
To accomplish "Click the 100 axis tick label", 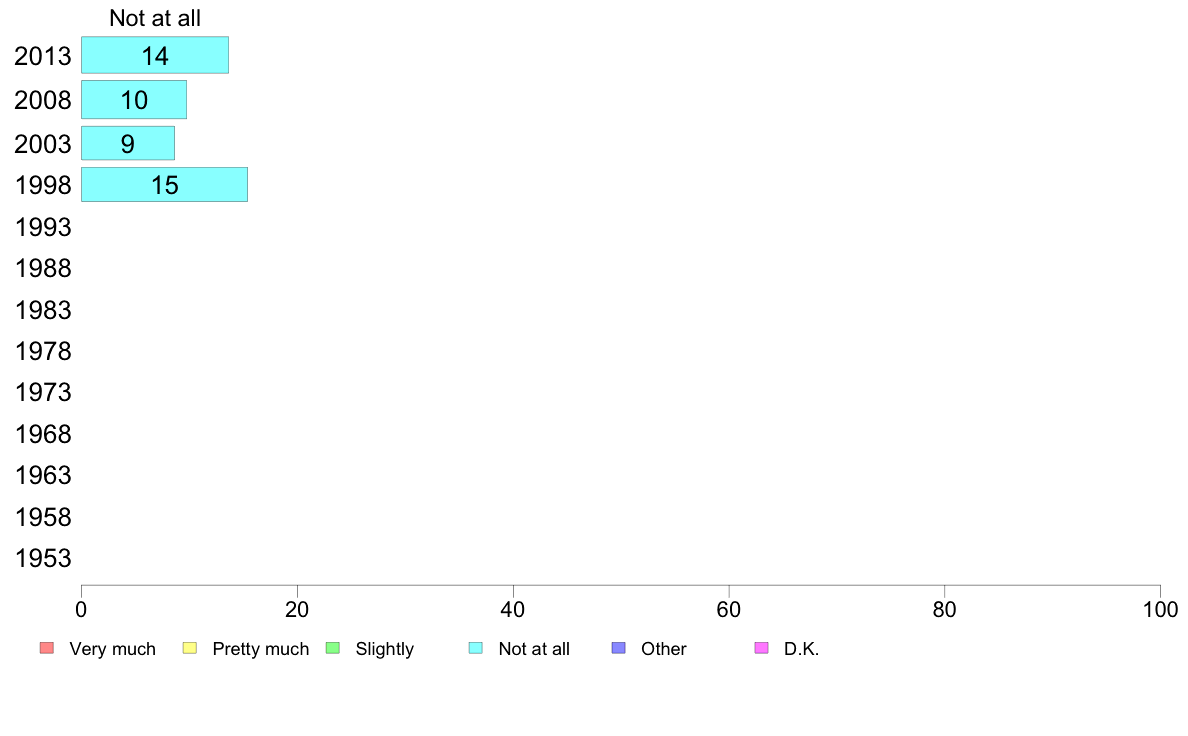I will (x=1160, y=609).
